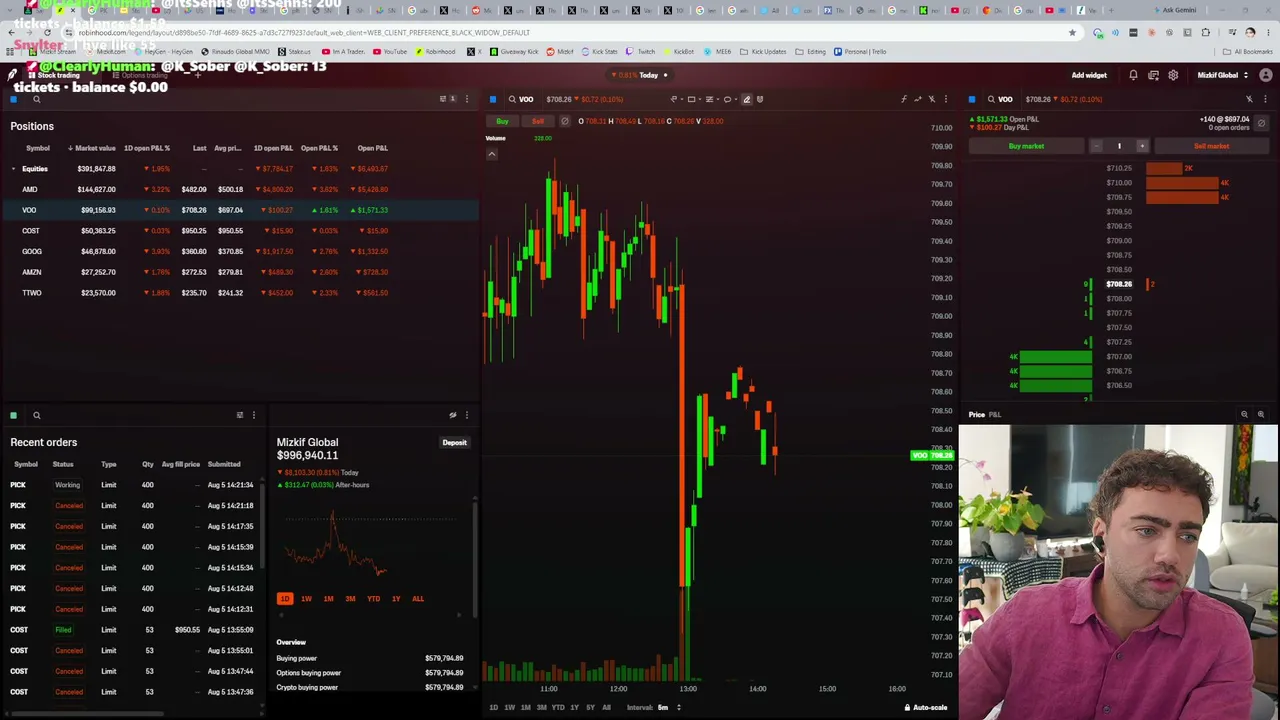Zoom in on the price ladder
1280x720 pixels.
click(x=1260, y=414)
